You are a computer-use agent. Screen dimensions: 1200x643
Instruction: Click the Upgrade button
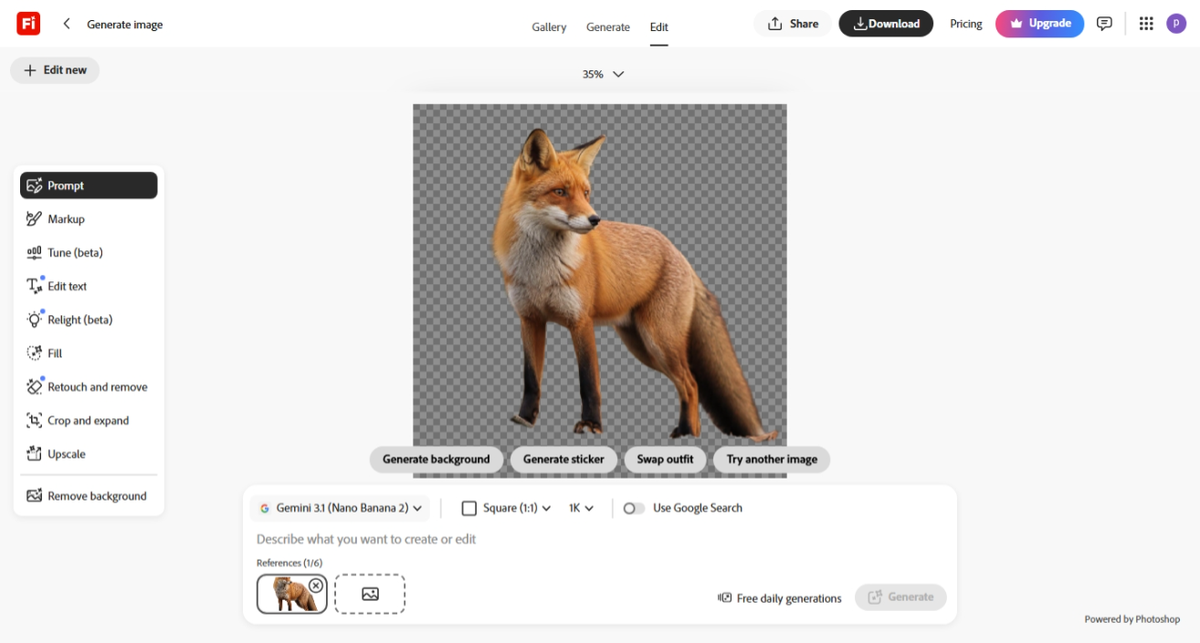coord(1040,24)
